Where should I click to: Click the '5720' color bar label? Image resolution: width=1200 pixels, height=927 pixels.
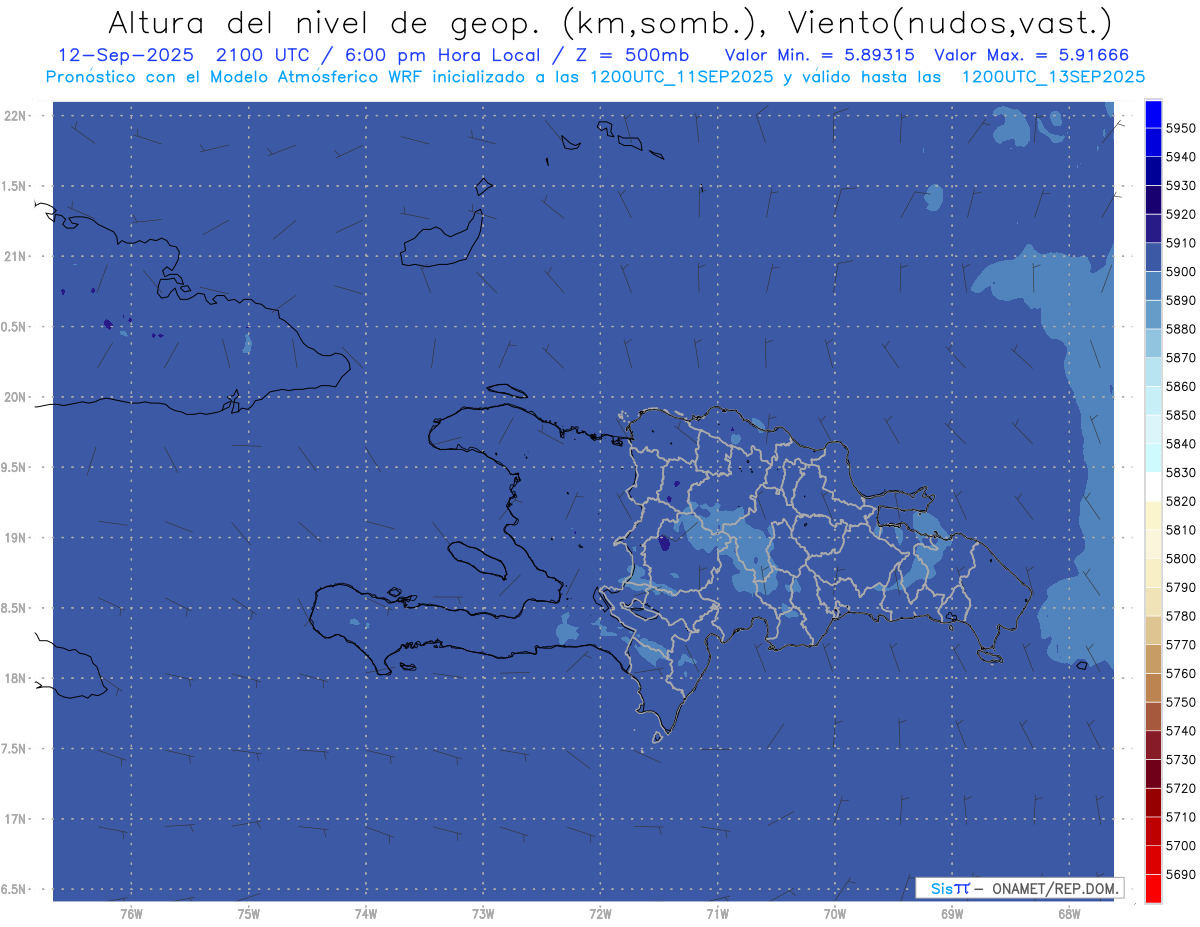(1180, 788)
